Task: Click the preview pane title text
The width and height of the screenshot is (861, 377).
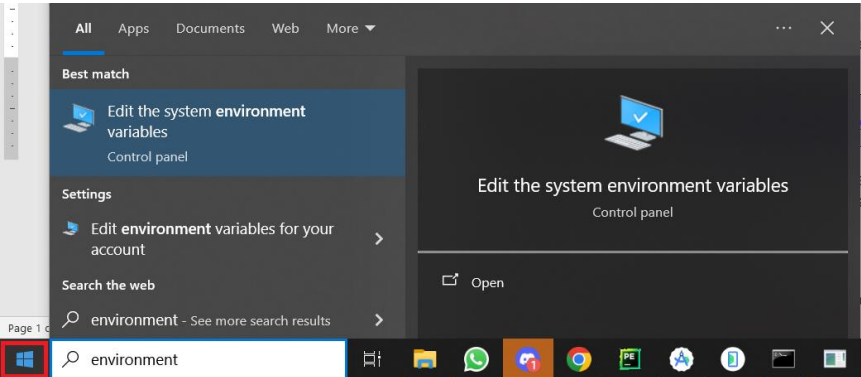Action: click(633, 185)
